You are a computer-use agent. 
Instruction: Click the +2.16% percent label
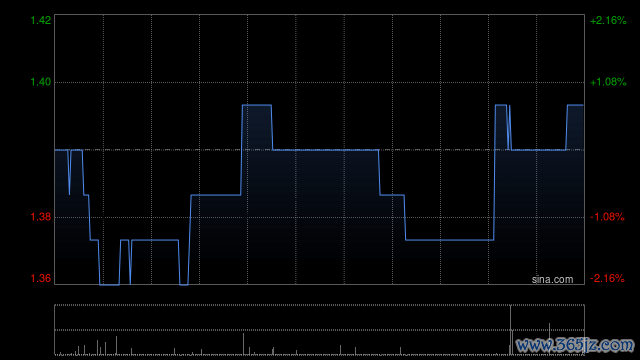[608, 20]
